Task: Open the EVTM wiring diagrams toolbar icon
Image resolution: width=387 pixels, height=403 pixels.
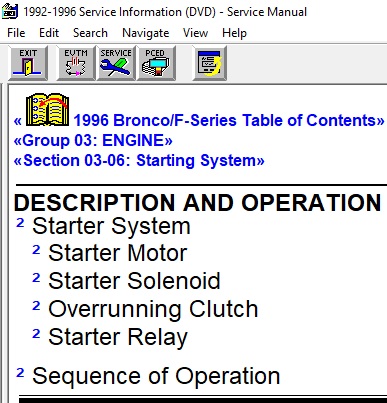Action: [76, 63]
